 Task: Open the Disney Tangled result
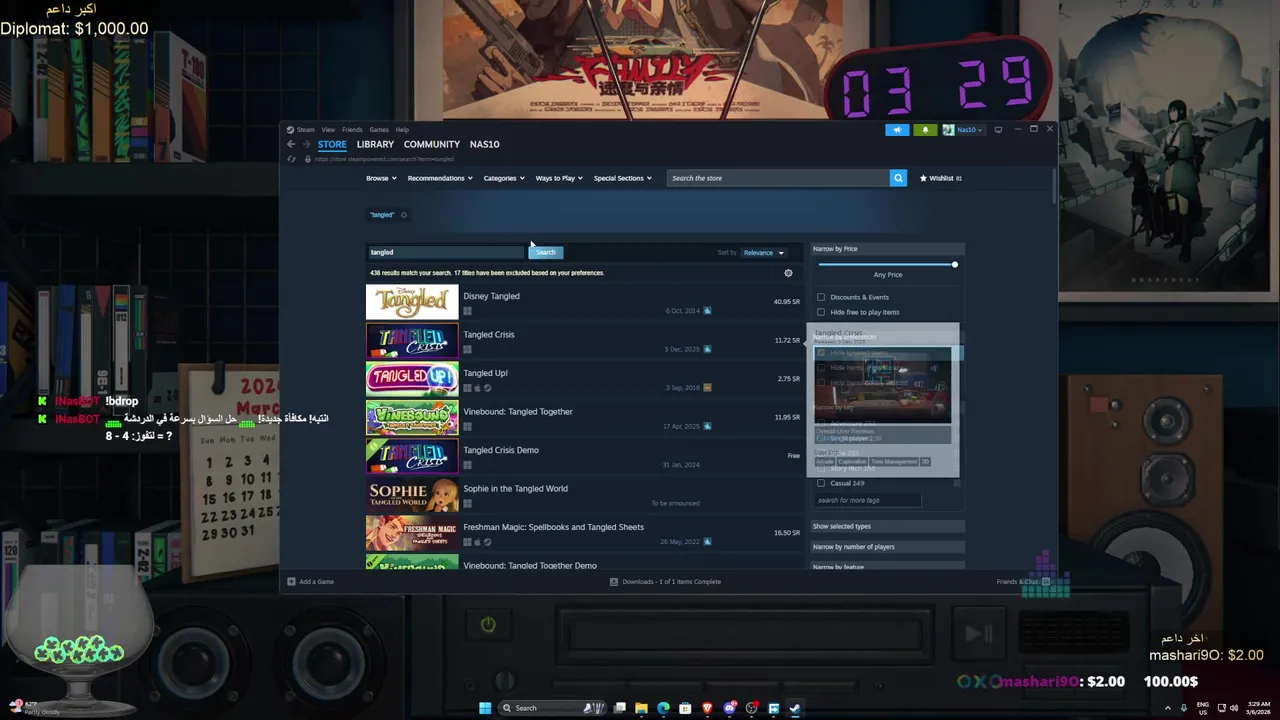click(x=584, y=302)
